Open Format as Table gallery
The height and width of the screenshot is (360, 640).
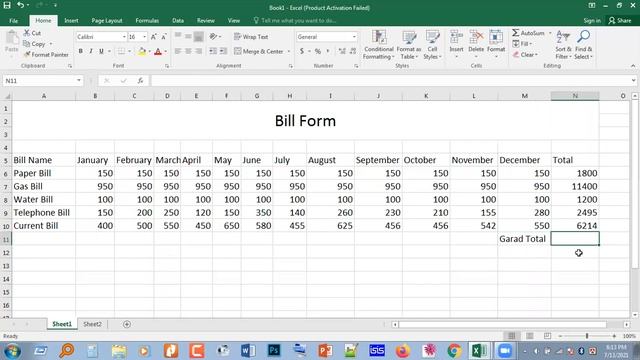409,45
